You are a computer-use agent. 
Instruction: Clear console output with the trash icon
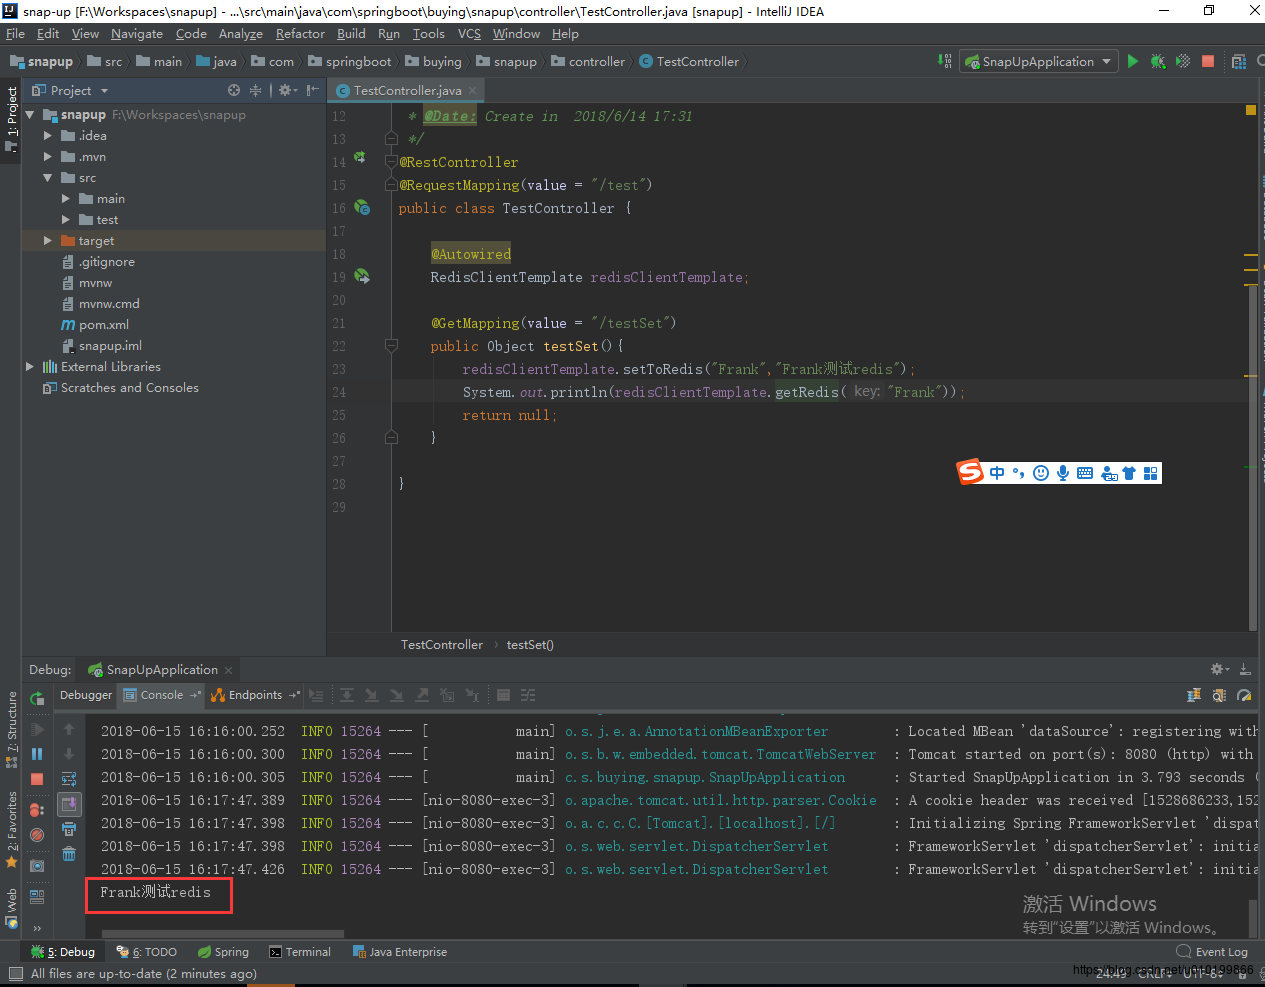69,853
